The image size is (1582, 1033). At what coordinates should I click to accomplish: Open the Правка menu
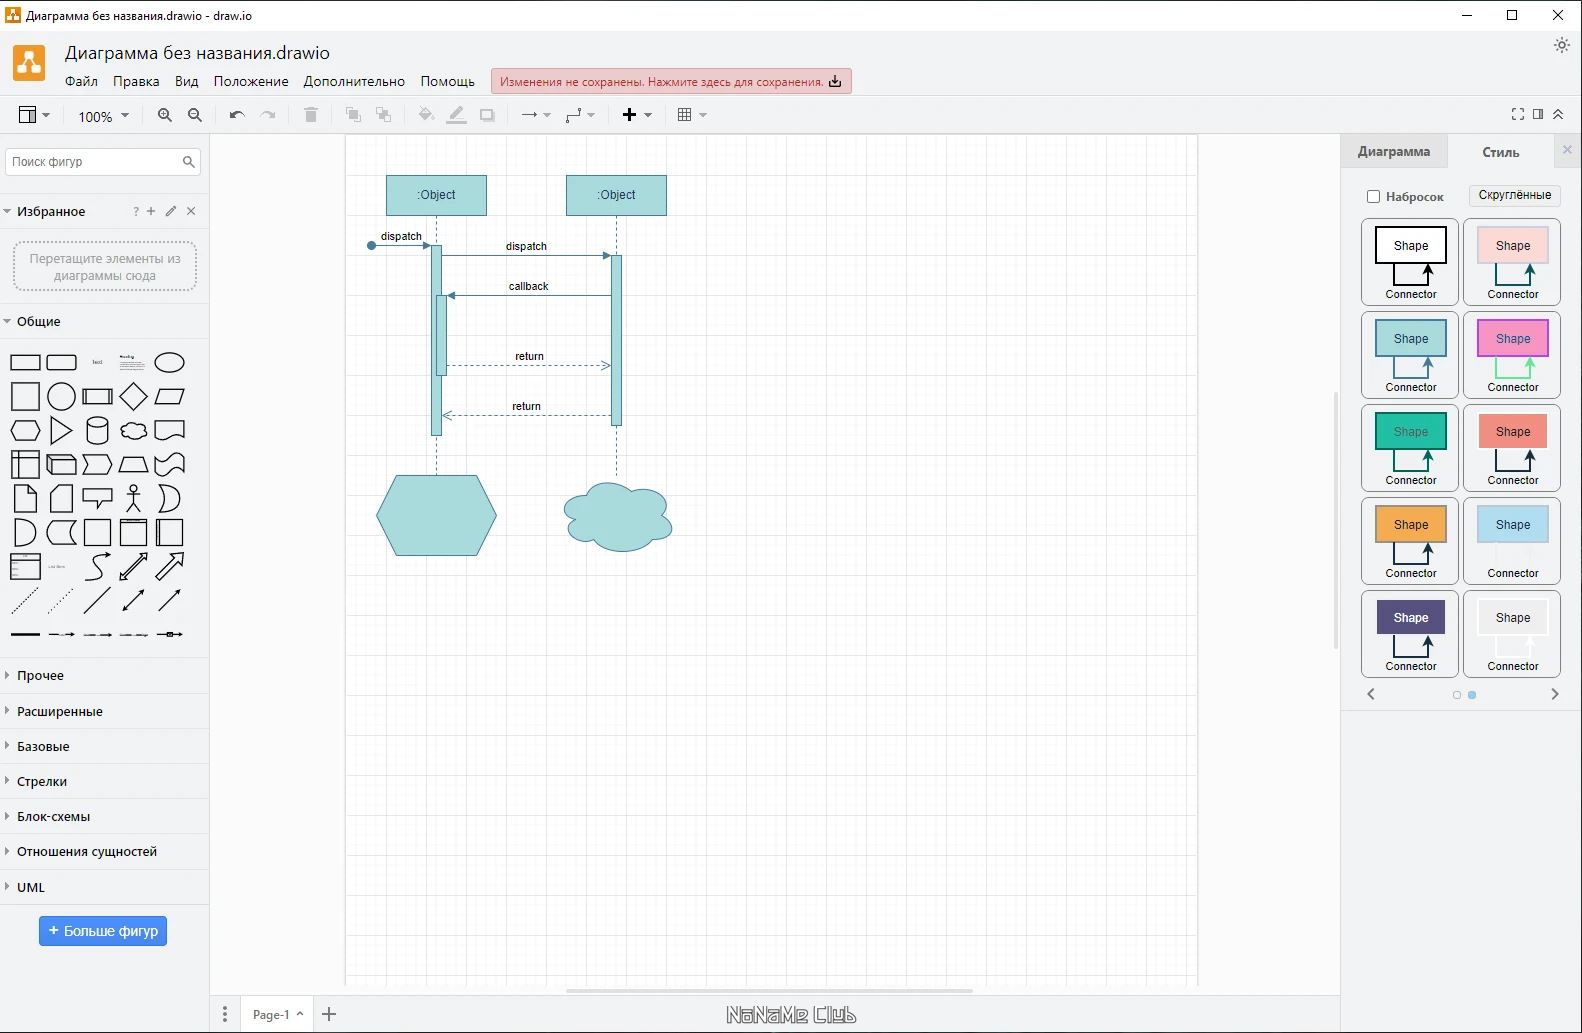136,81
